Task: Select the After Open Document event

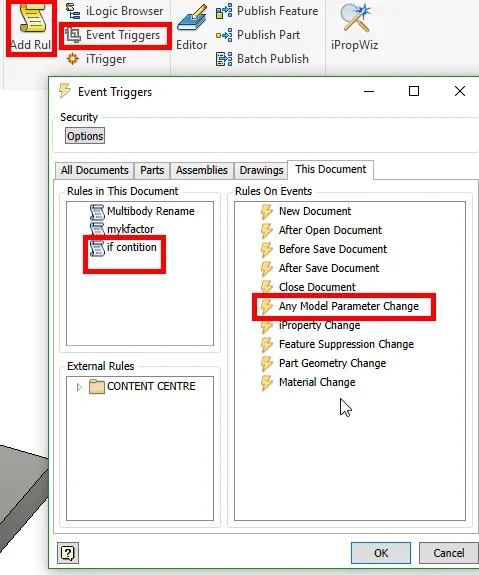Action: (321, 230)
